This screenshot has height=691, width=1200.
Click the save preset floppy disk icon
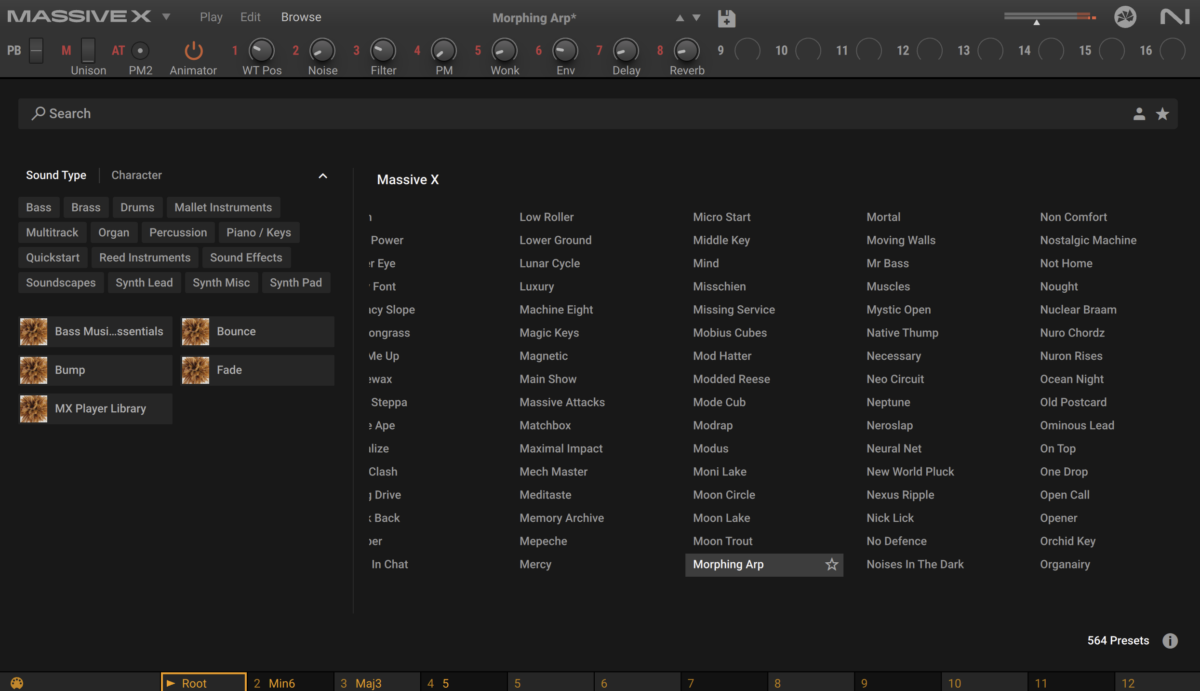click(727, 18)
